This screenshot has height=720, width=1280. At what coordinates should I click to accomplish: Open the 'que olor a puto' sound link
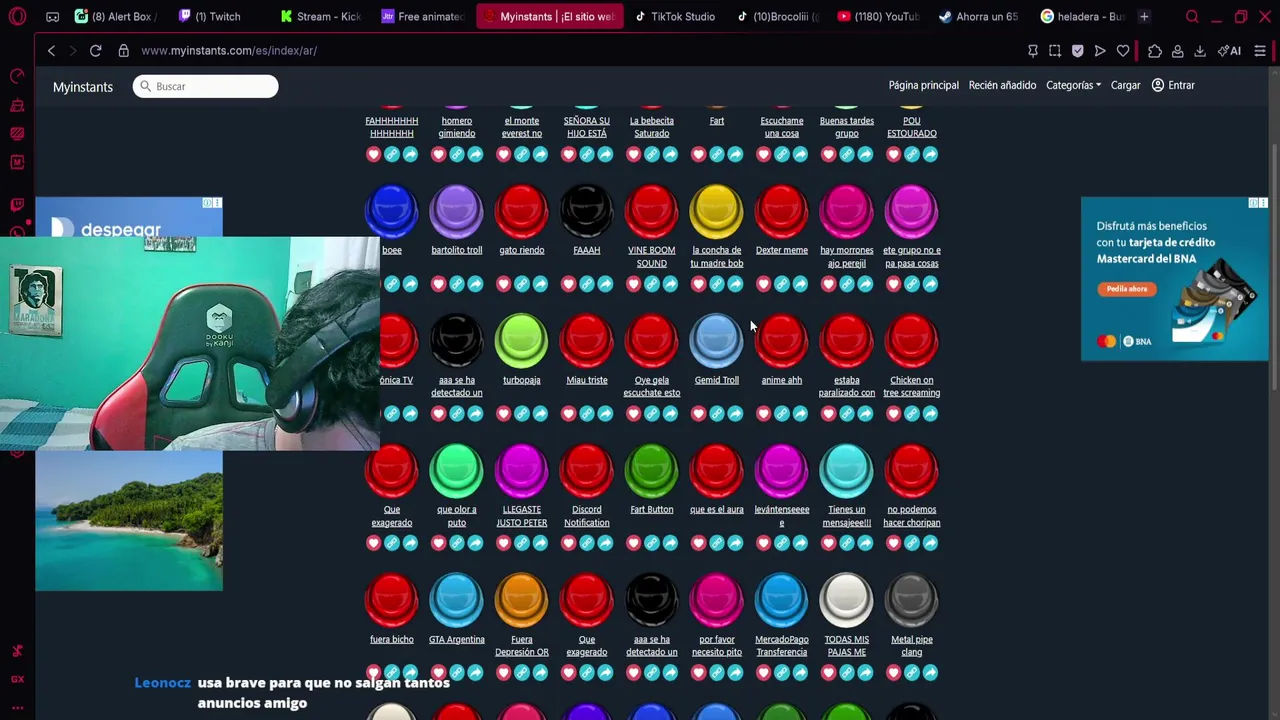pyautogui.click(x=456, y=516)
